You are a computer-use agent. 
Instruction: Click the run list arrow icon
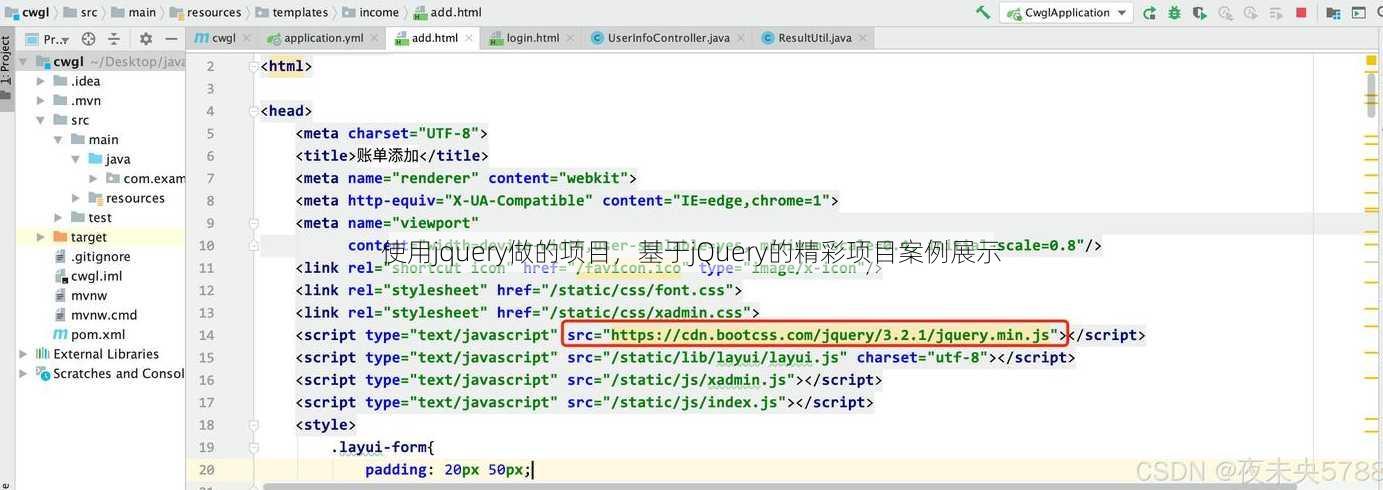pyautogui.click(x=1276, y=13)
